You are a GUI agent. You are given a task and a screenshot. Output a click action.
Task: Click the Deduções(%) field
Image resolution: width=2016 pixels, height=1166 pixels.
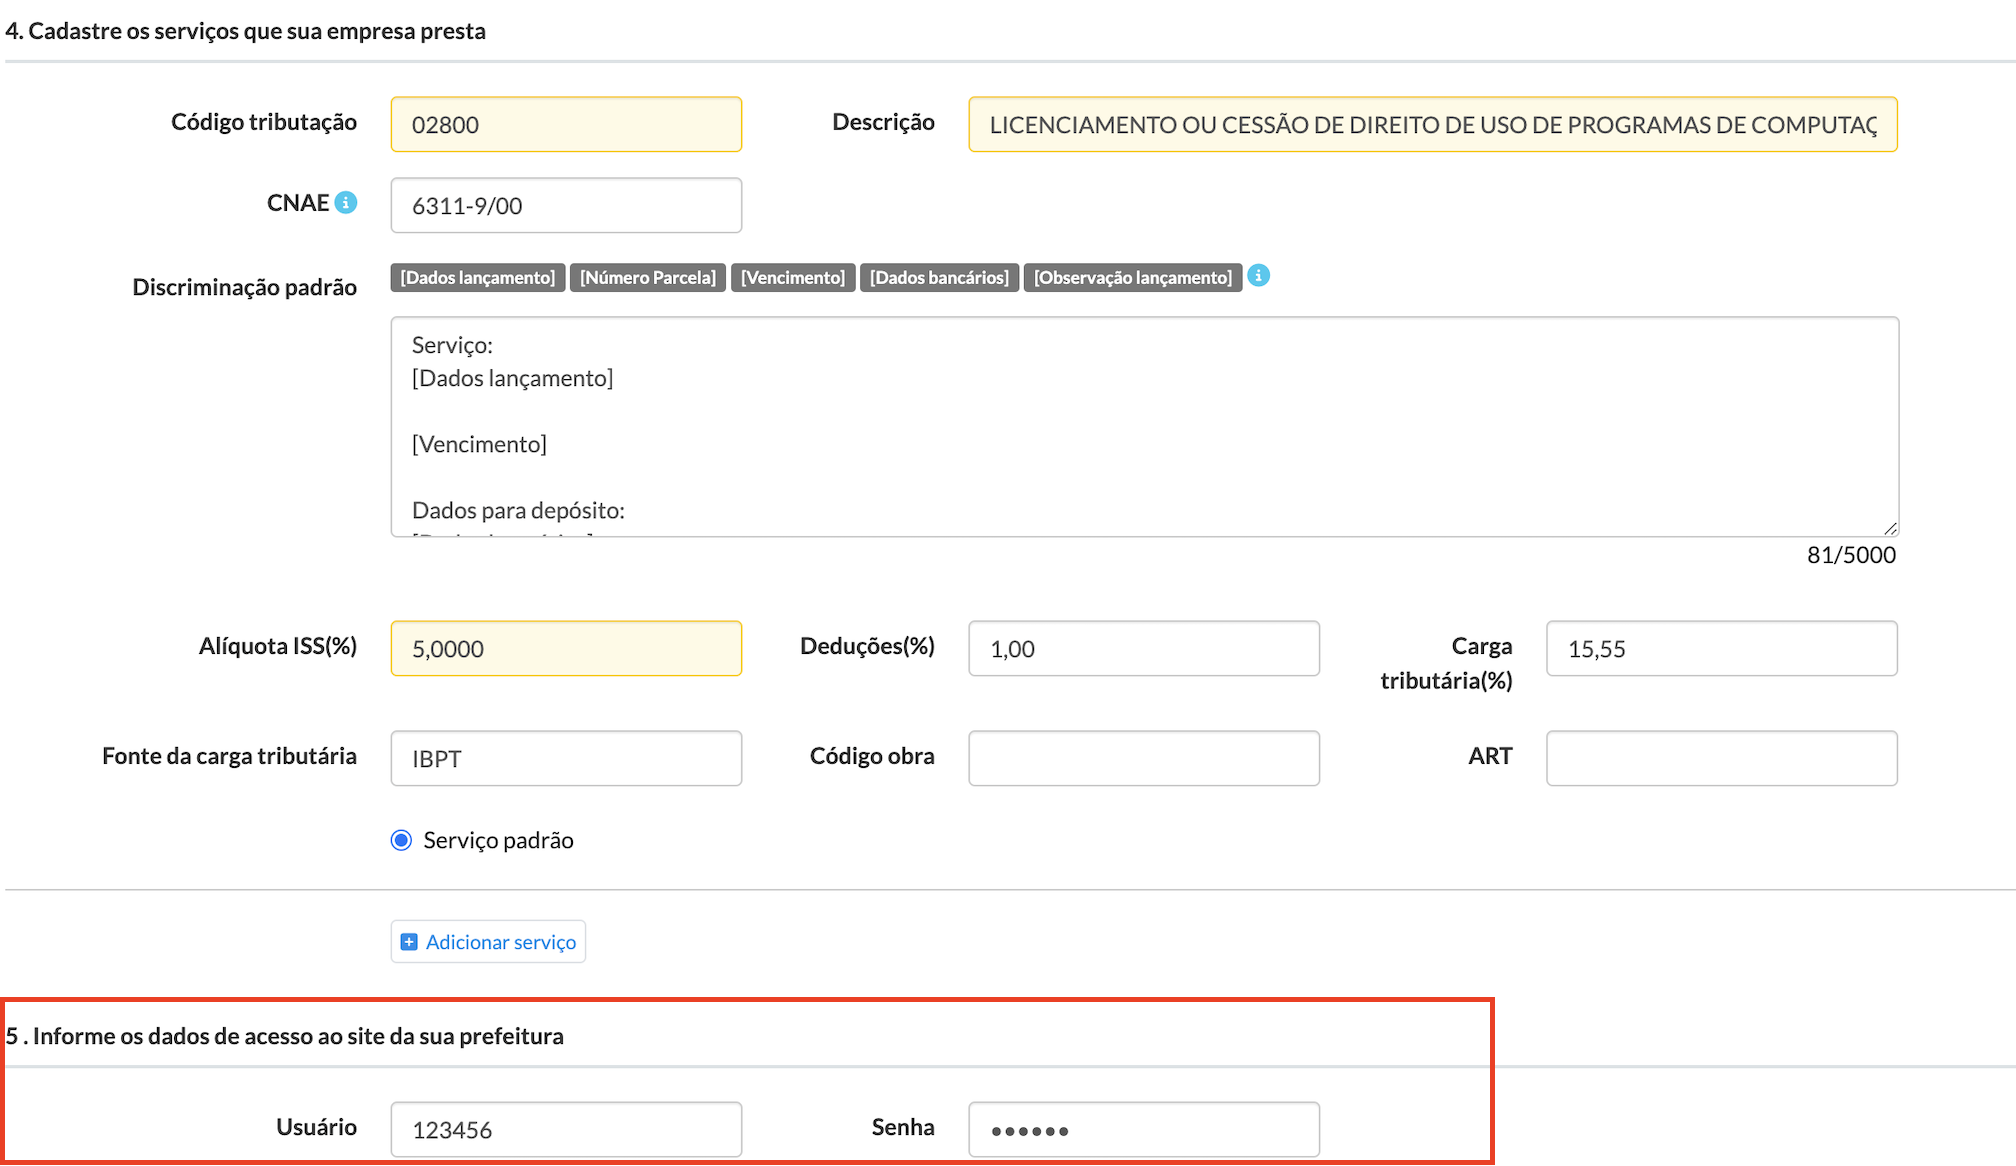(x=1144, y=649)
